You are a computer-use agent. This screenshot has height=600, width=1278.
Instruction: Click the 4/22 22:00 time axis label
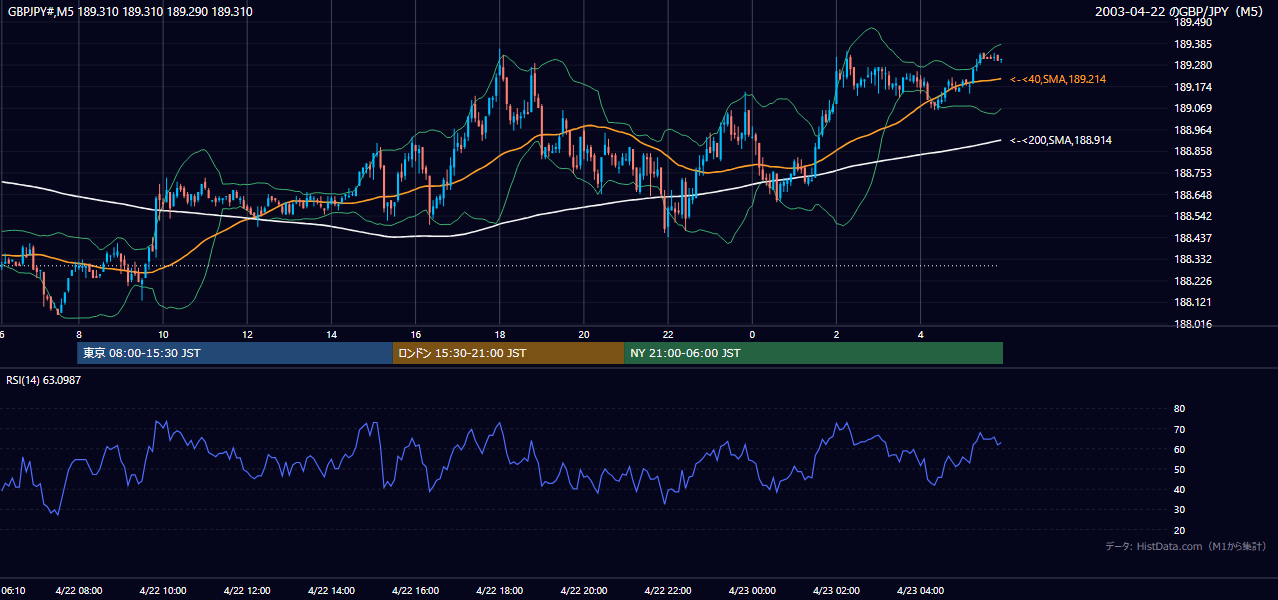click(667, 591)
